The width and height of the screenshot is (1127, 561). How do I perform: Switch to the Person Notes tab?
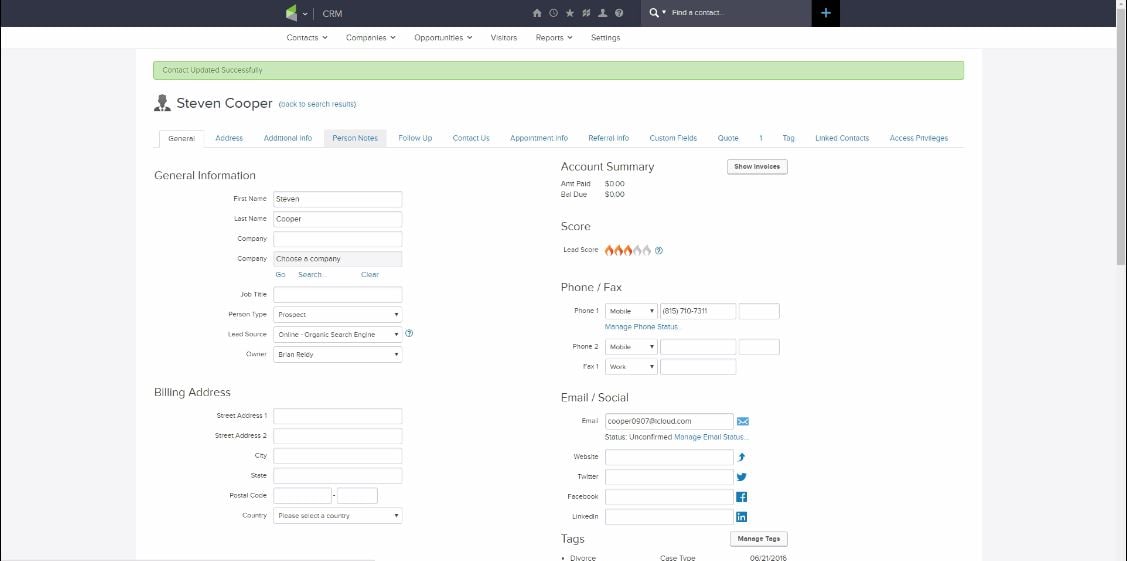(x=355, y=138)
